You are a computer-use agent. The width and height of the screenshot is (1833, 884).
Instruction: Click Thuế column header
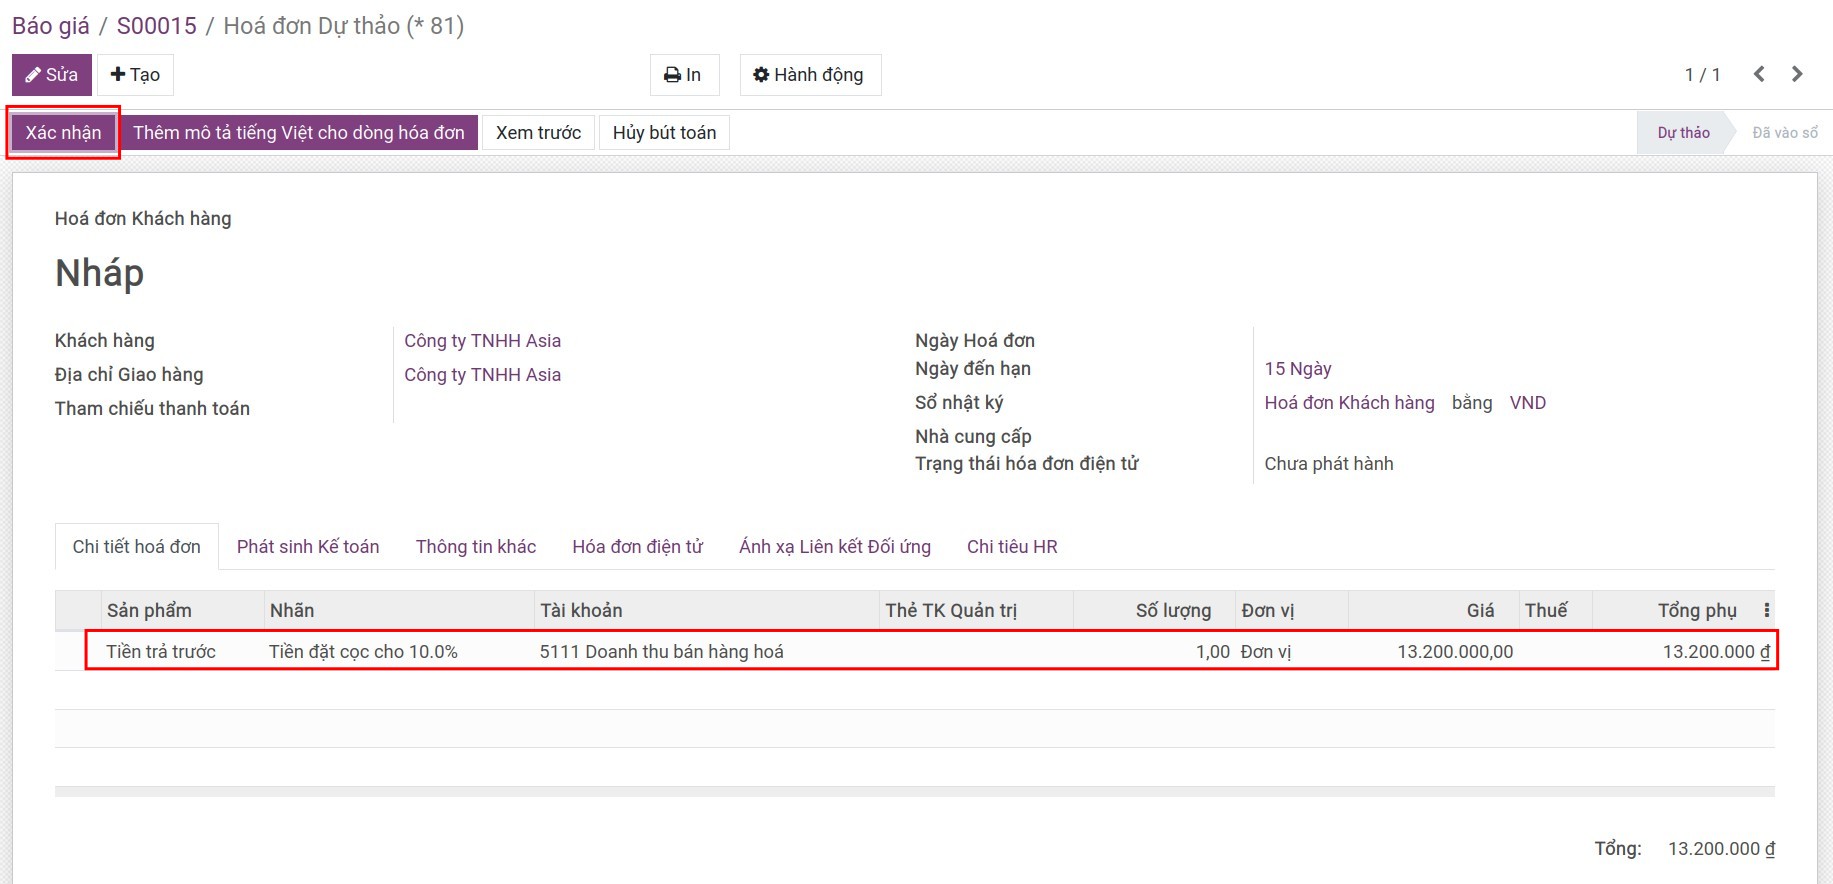[1555, 610]
